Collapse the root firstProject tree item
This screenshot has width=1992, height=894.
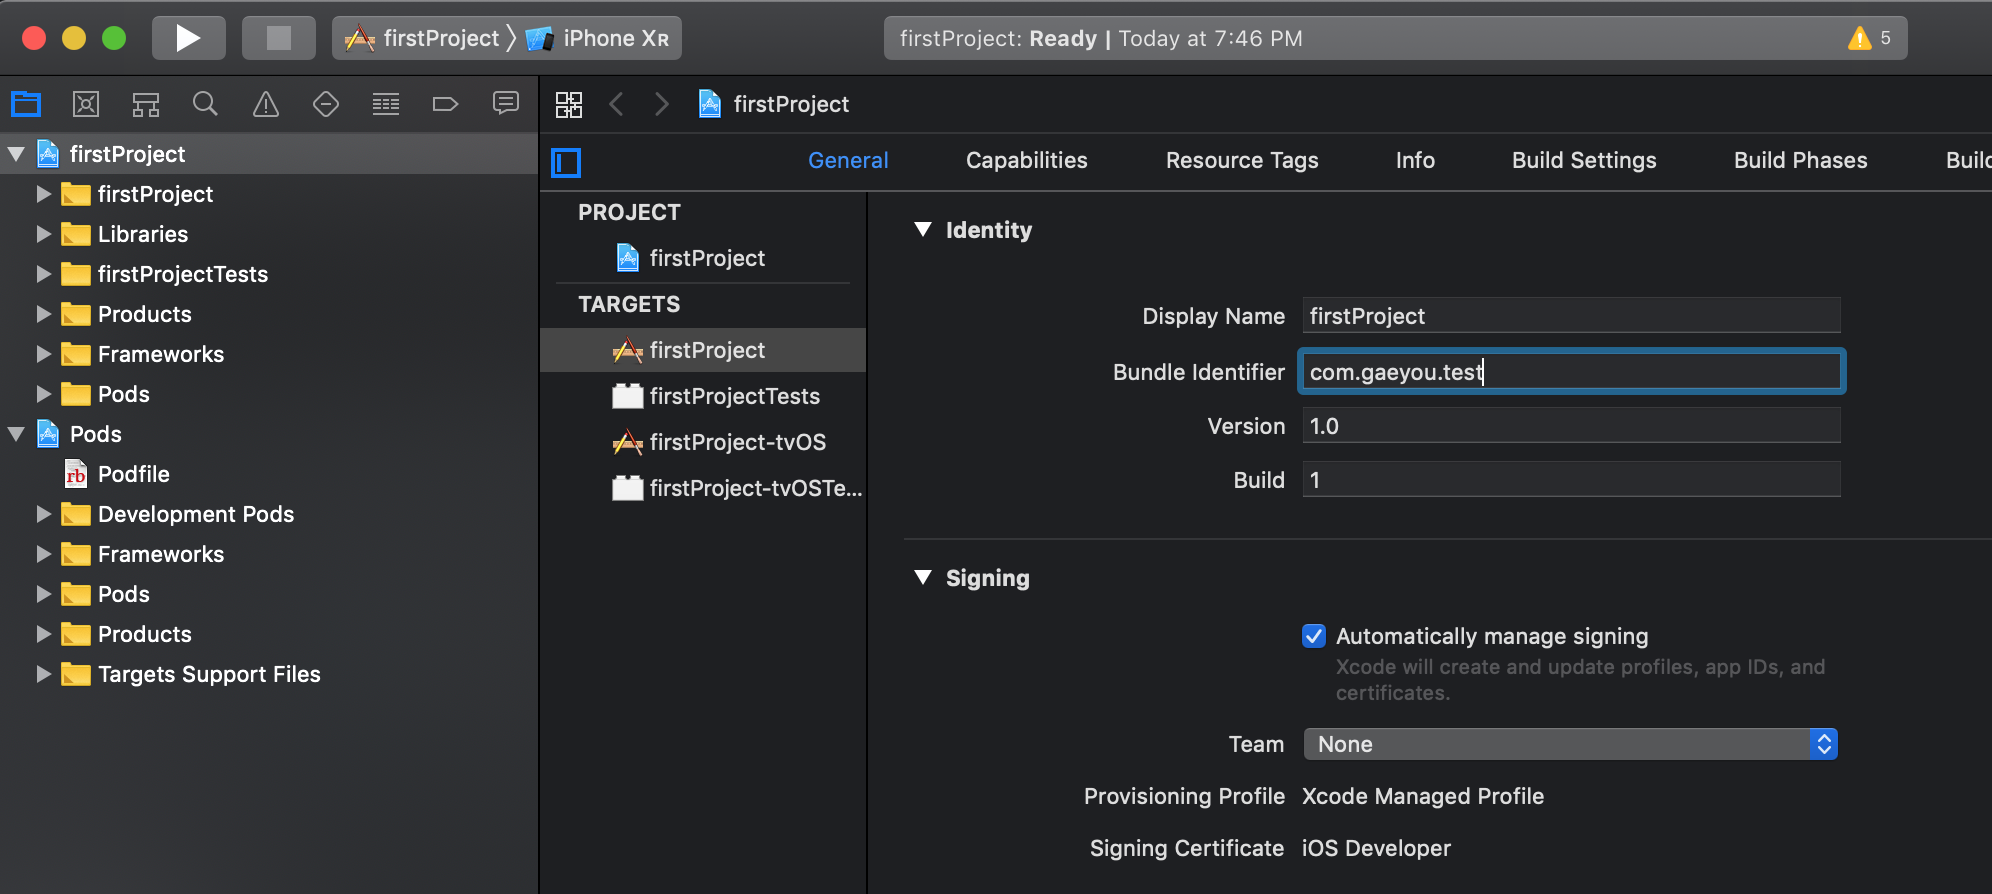point(16,154)
